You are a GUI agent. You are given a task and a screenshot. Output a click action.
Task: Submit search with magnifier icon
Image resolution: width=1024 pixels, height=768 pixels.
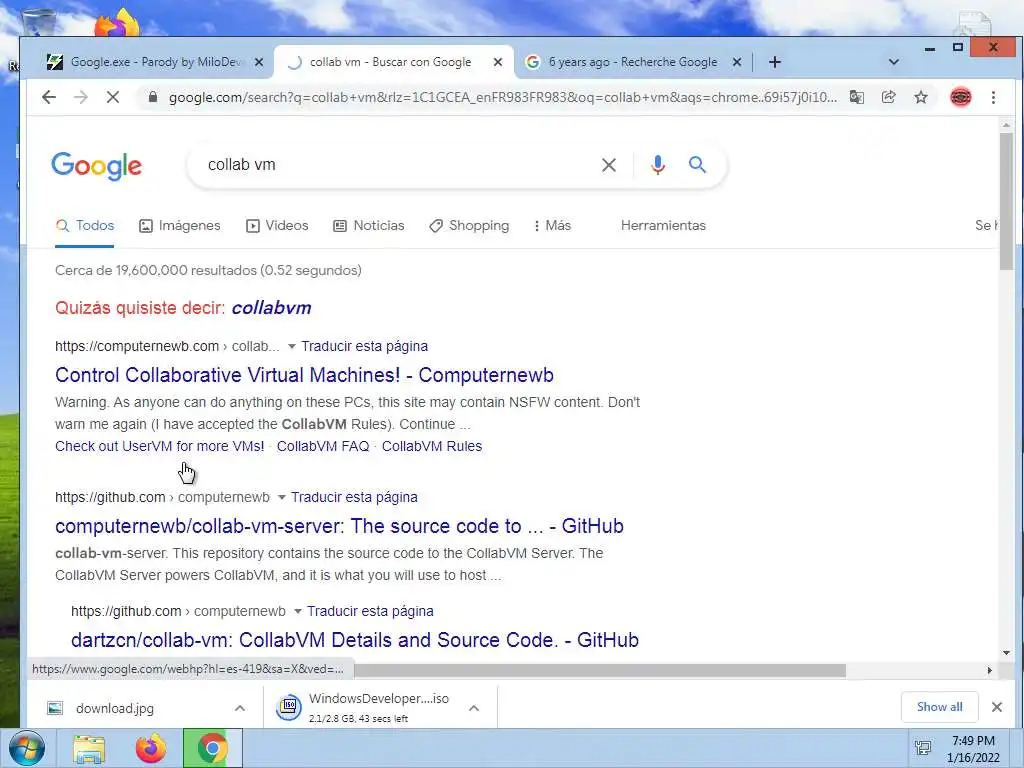[697, 165]
